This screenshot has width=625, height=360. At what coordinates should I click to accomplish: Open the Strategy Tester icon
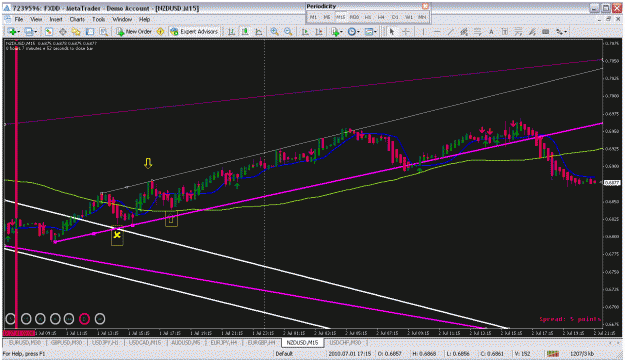[x=104, y=31]
